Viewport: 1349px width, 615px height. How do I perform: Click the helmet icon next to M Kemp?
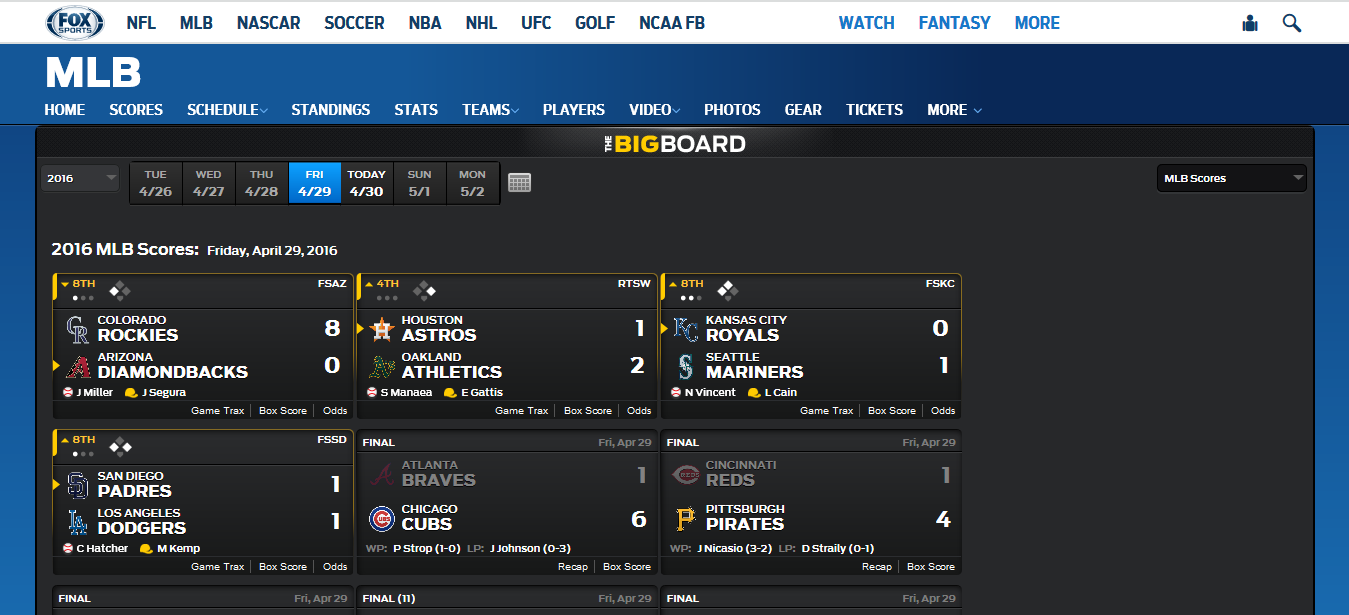click(145, 549)
